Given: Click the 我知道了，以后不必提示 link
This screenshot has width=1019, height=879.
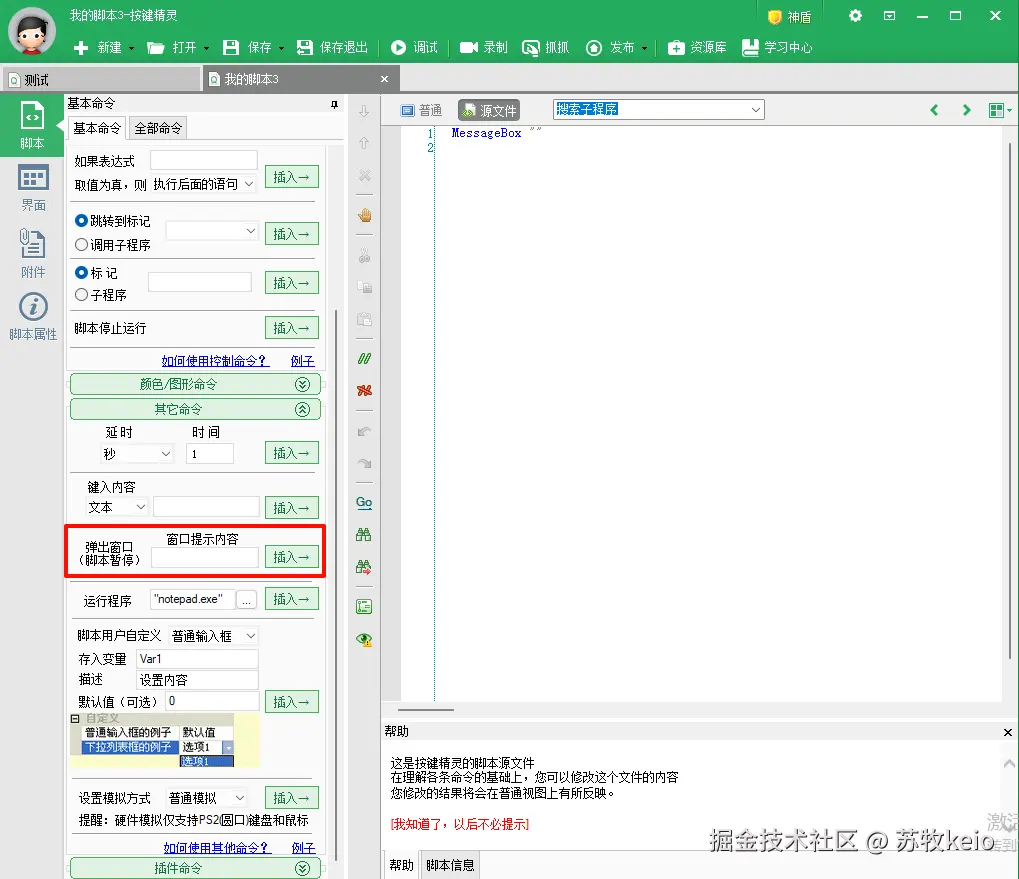Looking at the screenshot, I should click(459, 824).
